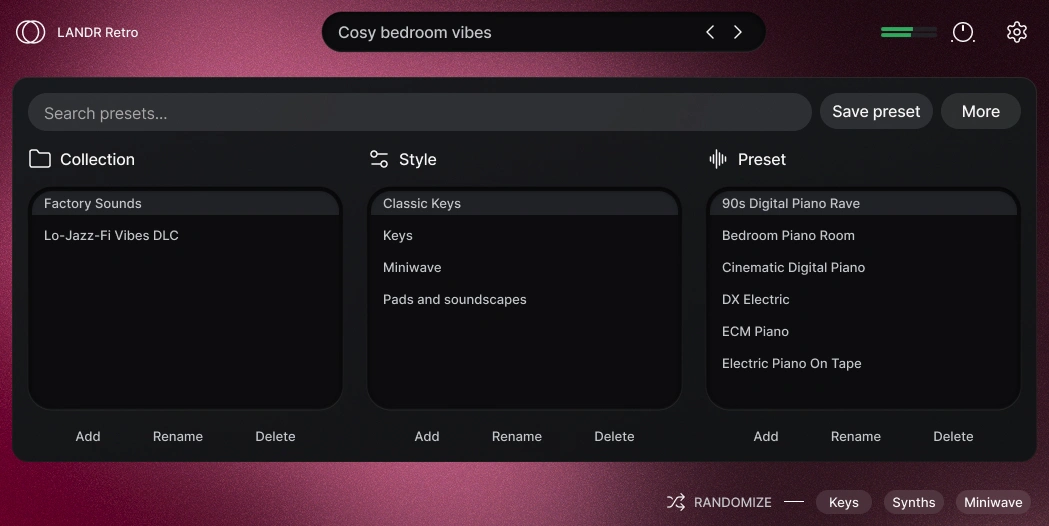This screenshot has width=1049, height=526.
Task: Select Classic Keys style
Action: pos(524,203)
